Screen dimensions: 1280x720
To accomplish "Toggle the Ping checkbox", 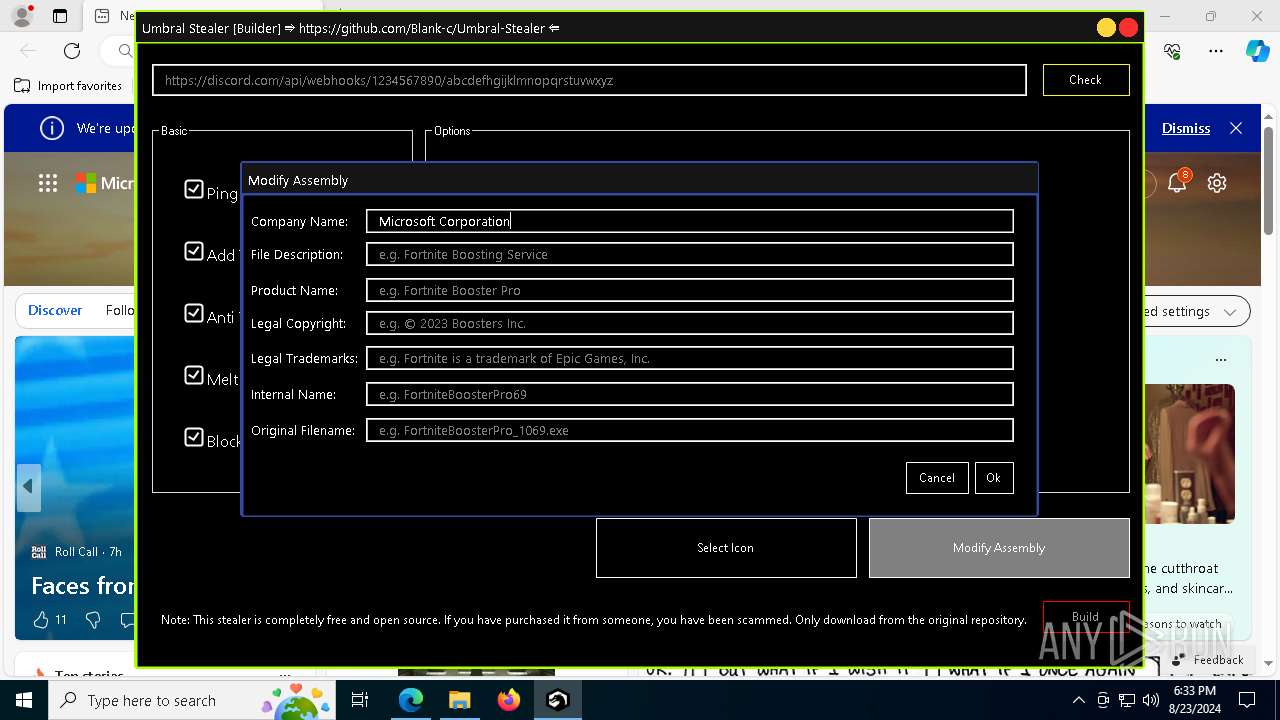I will point(194,189).
